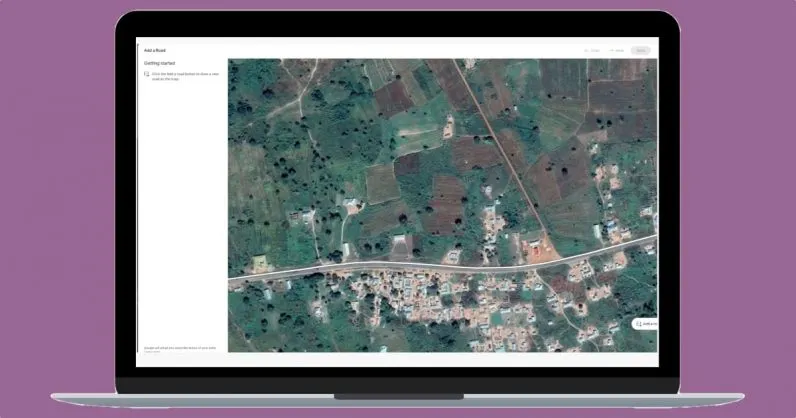This screenshot has width=796, height=418.
Task: Click the email notice at sidebar bottom
Action: [x=180, y=347]
